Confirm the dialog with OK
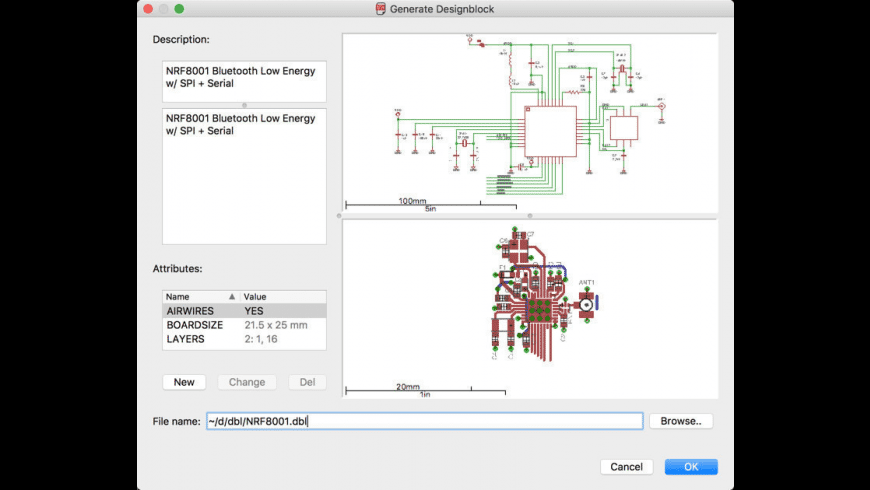The width and height of the screenshot is (870, 490). (x=691, y=467)
